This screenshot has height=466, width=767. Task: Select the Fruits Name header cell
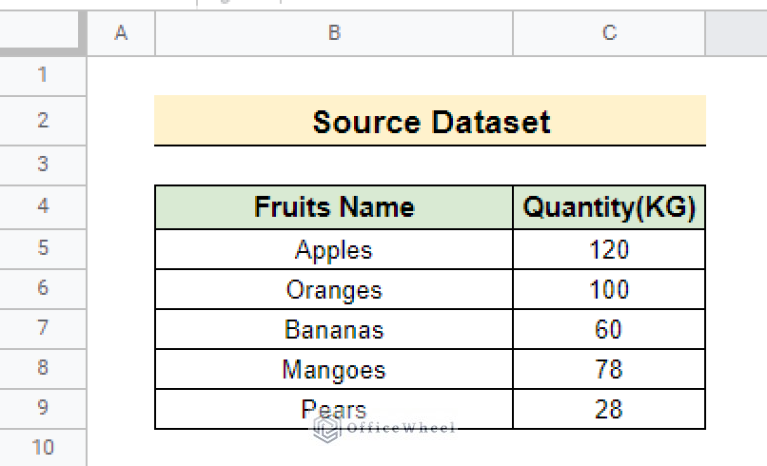point(334,207)
